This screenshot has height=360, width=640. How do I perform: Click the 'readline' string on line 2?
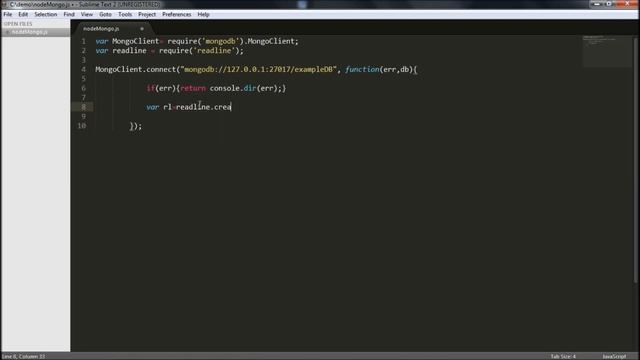click(x=214, y=51)
